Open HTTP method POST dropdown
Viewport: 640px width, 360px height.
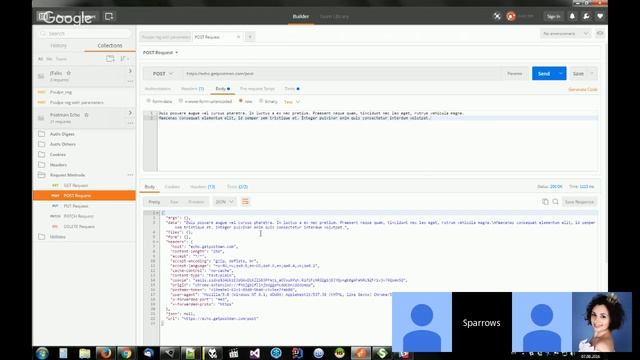click(162, 73)
